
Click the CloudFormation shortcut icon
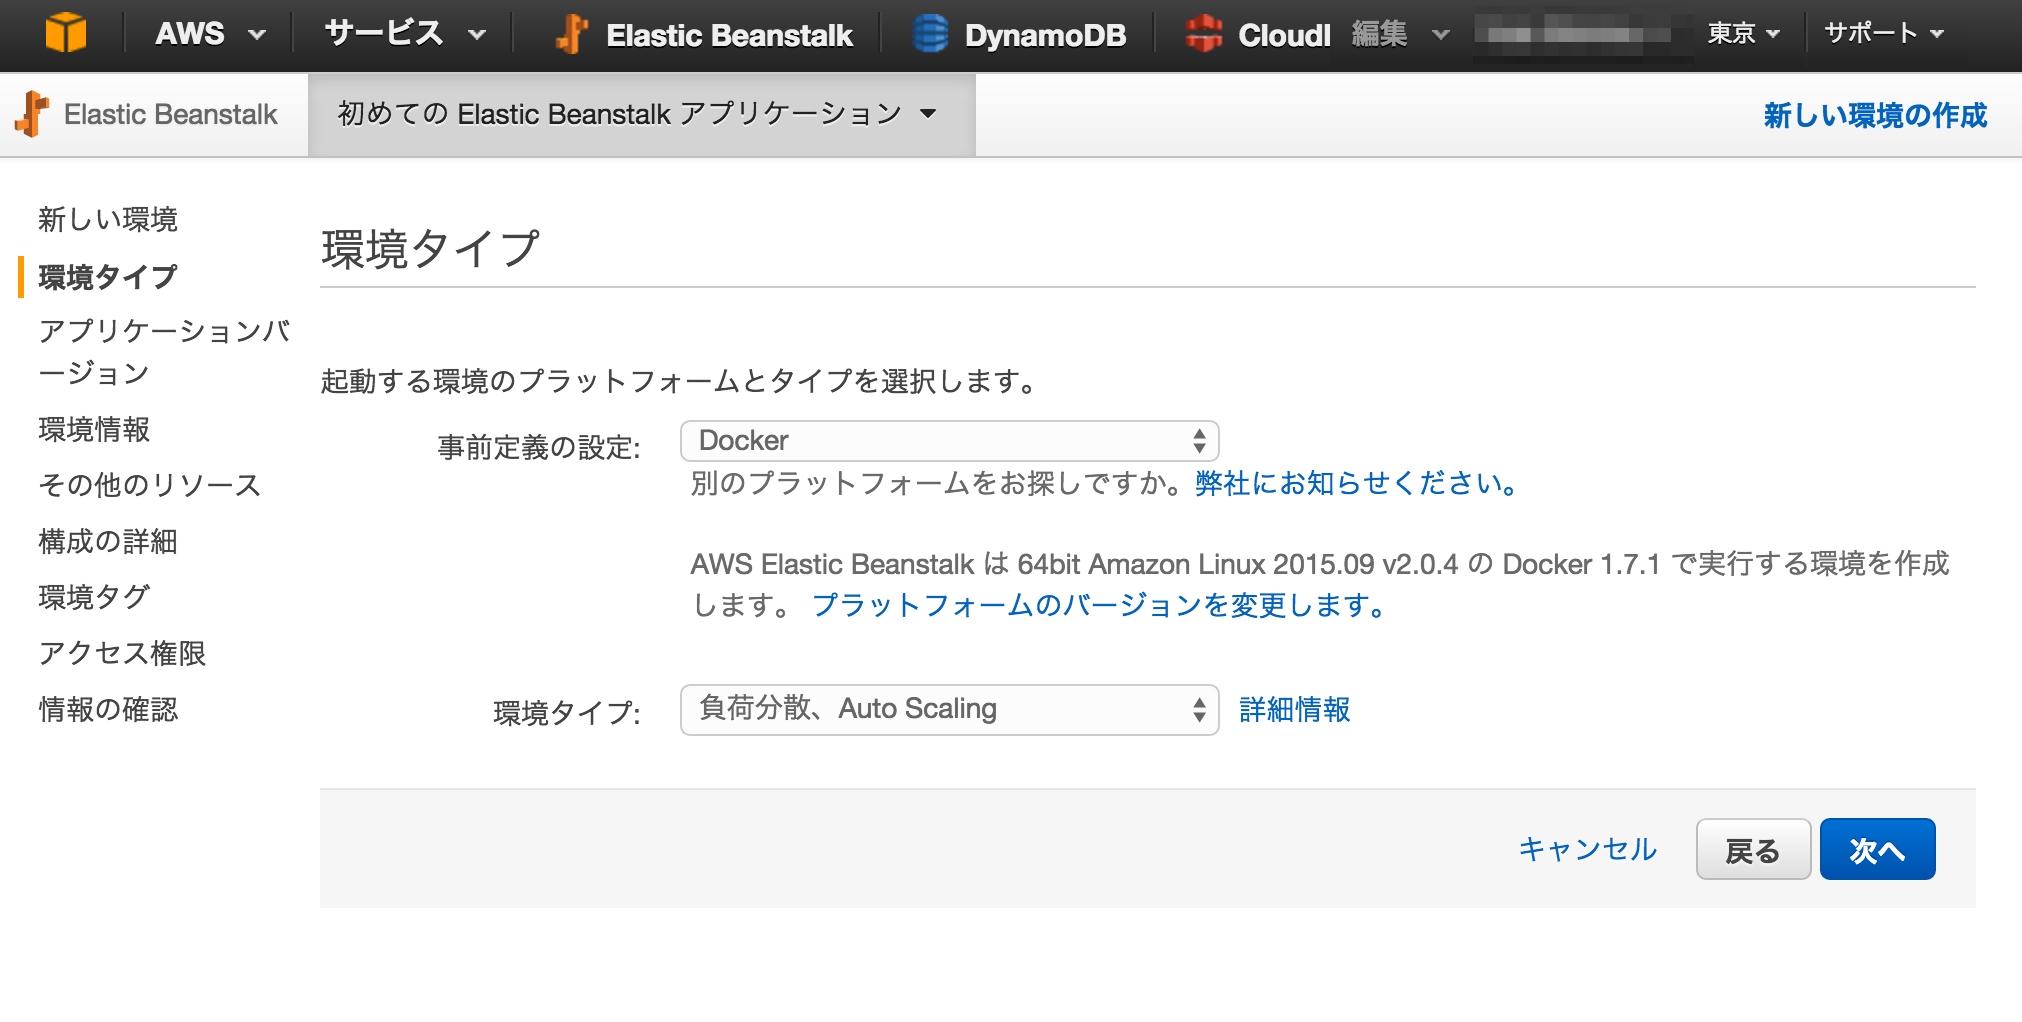pyautogui.click(x=1204, y=34)
